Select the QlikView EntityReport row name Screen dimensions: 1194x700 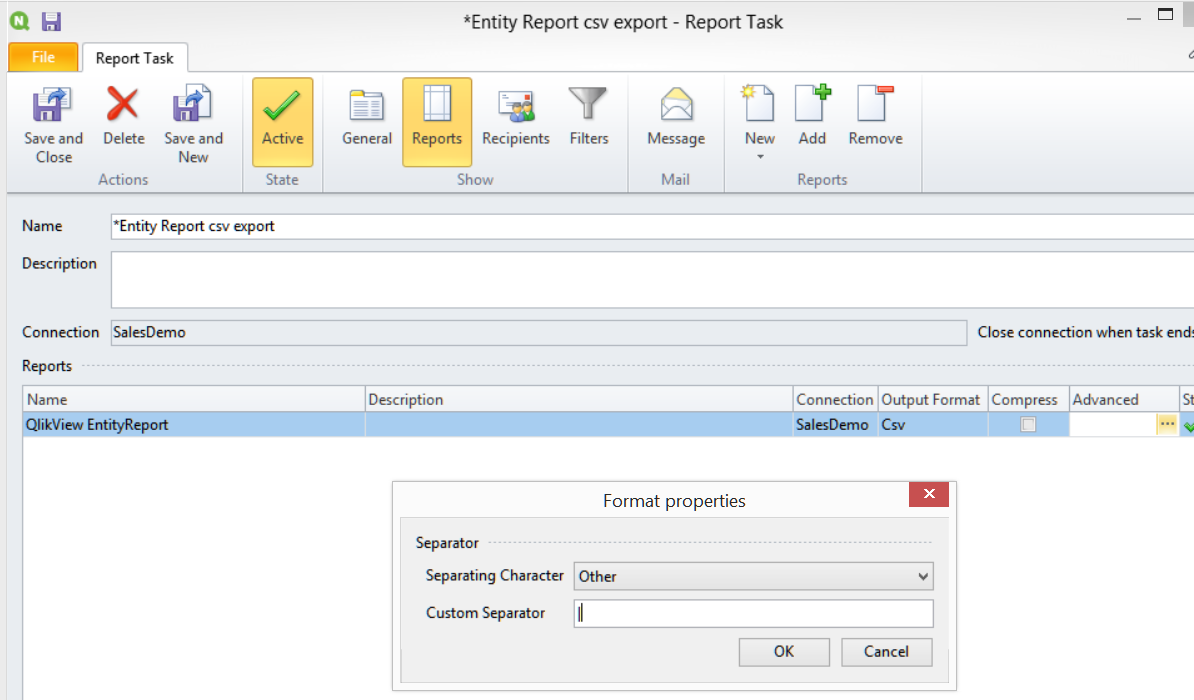click(97, 424)
